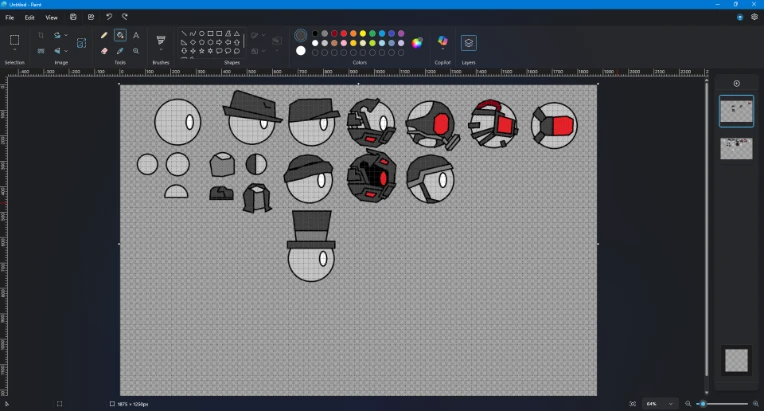Select the Fill bucket tool

[120, 35]
